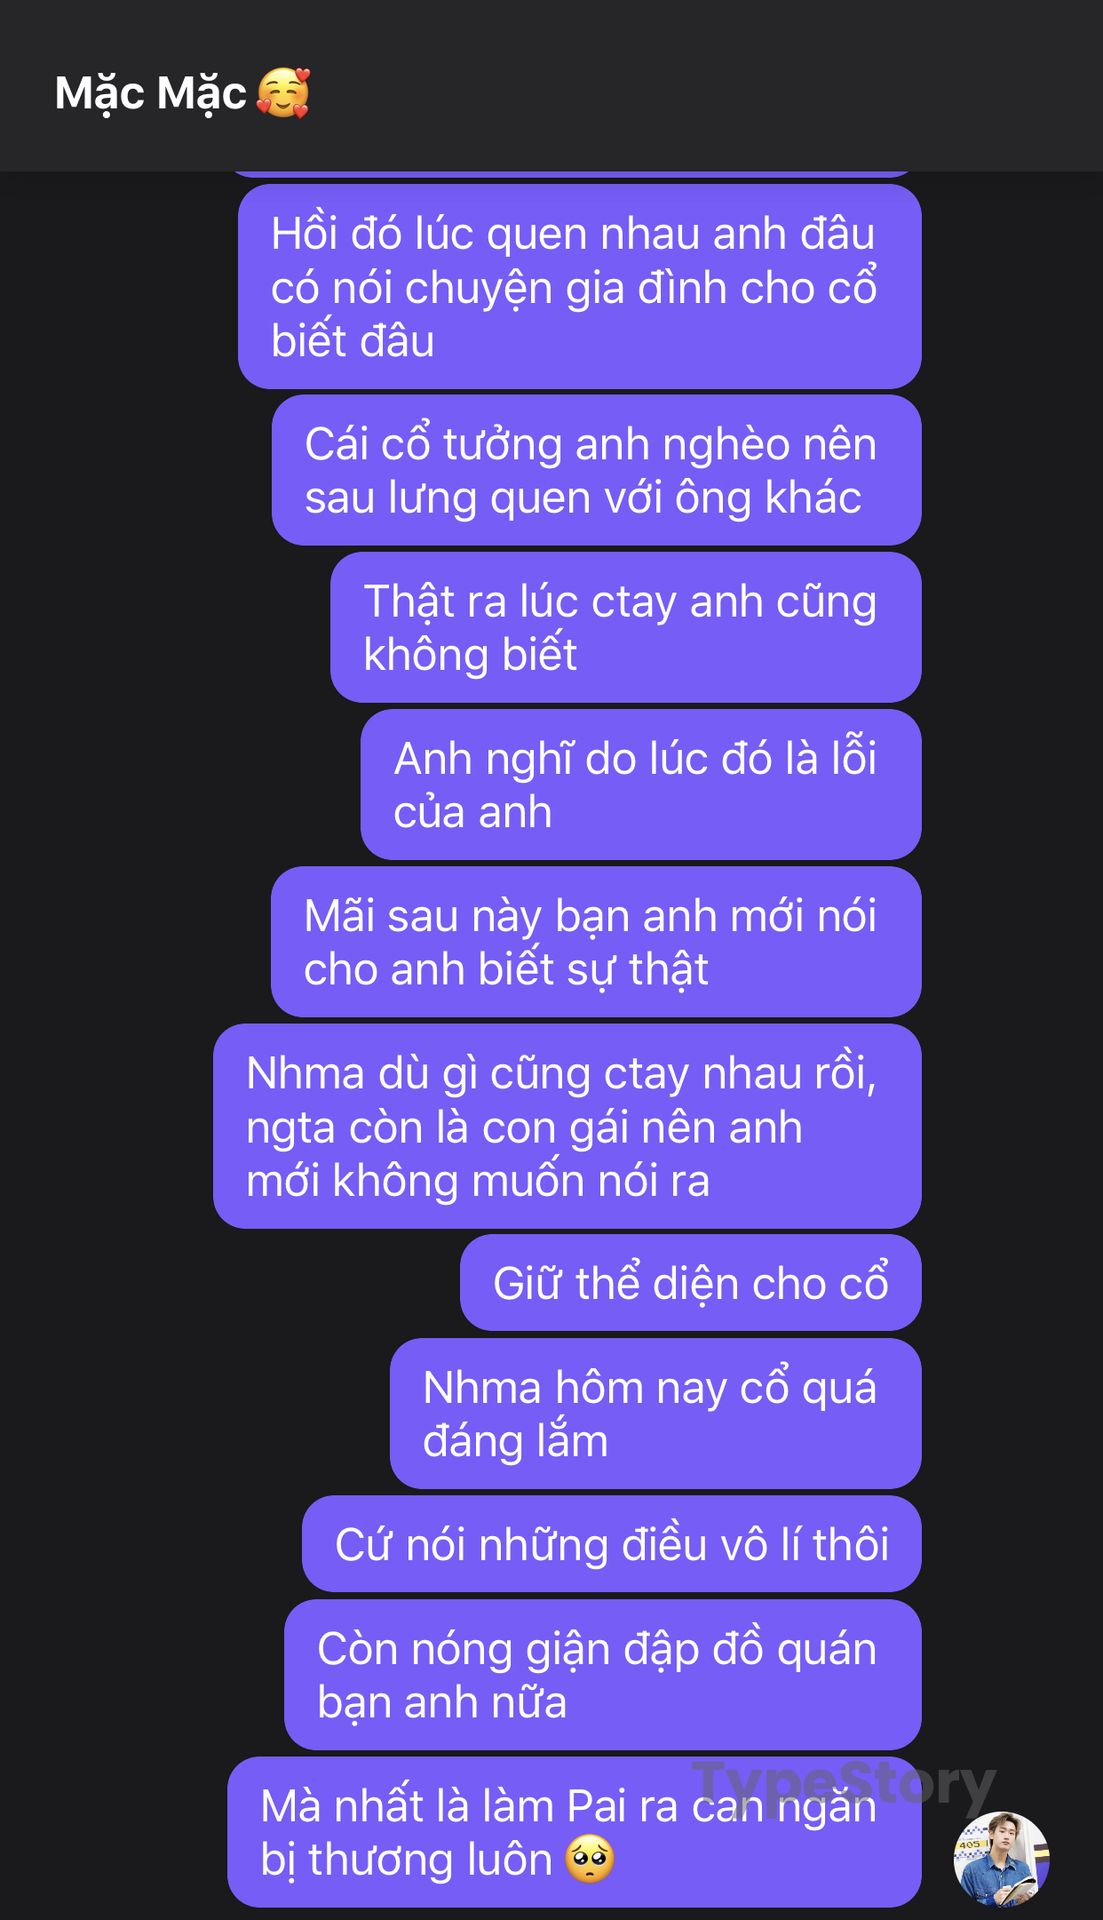Tap the empty dark area left of 'Giữ thể diện'
The height and width of the screenshot is (1920, 1103).
click(230, 1283)
